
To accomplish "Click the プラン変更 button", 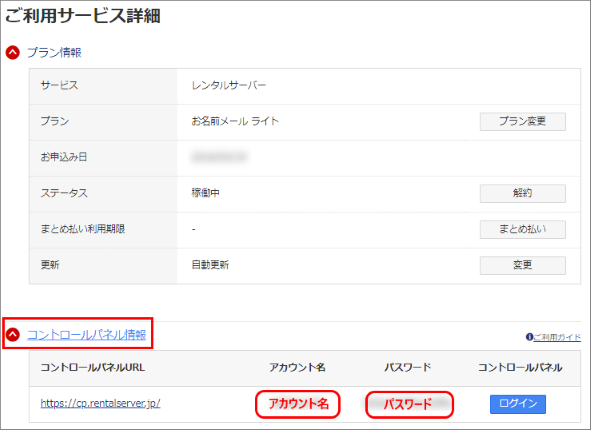I will [522, 121].
